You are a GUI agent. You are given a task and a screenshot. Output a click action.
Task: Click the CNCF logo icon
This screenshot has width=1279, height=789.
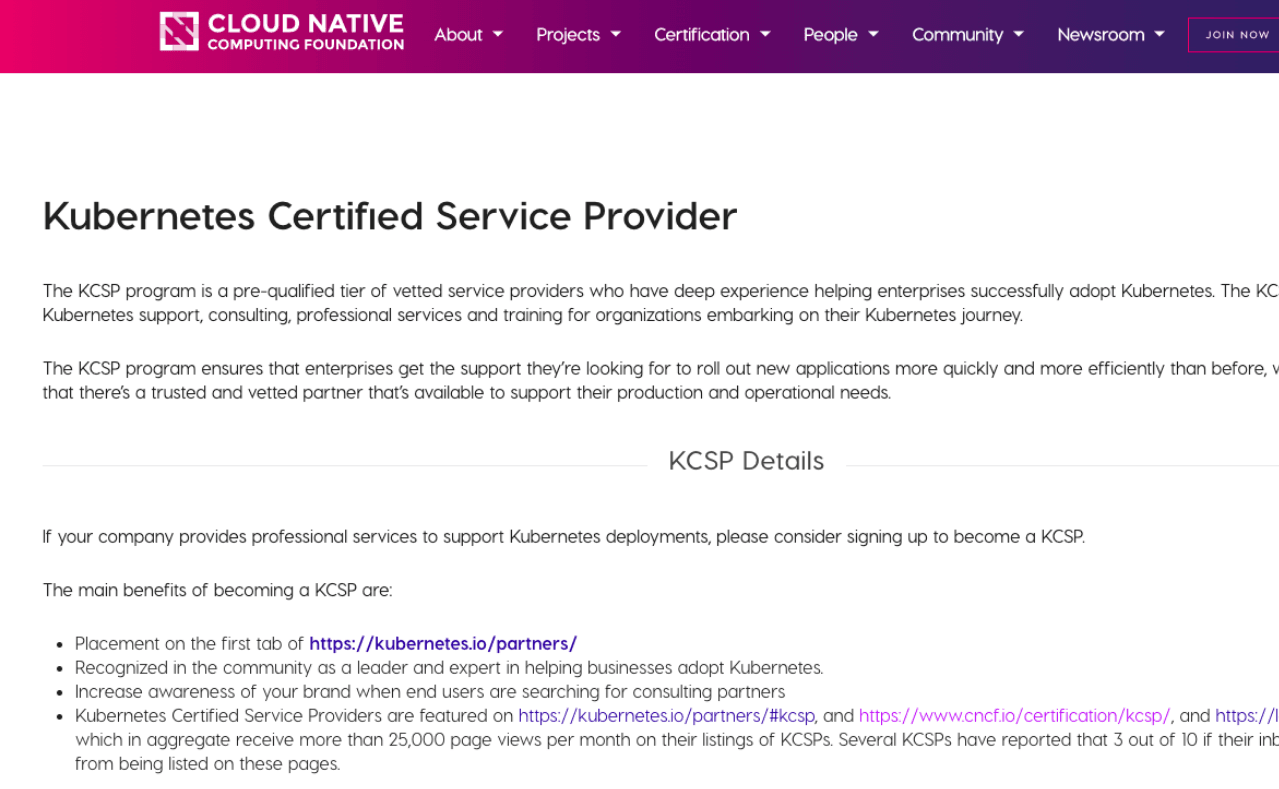point(179,31)
